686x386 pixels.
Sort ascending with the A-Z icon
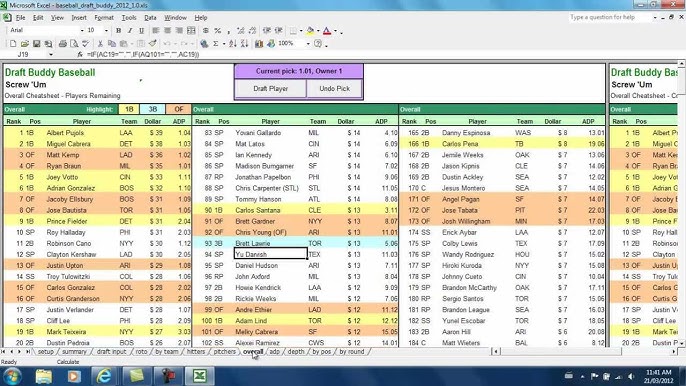point(233,43)
